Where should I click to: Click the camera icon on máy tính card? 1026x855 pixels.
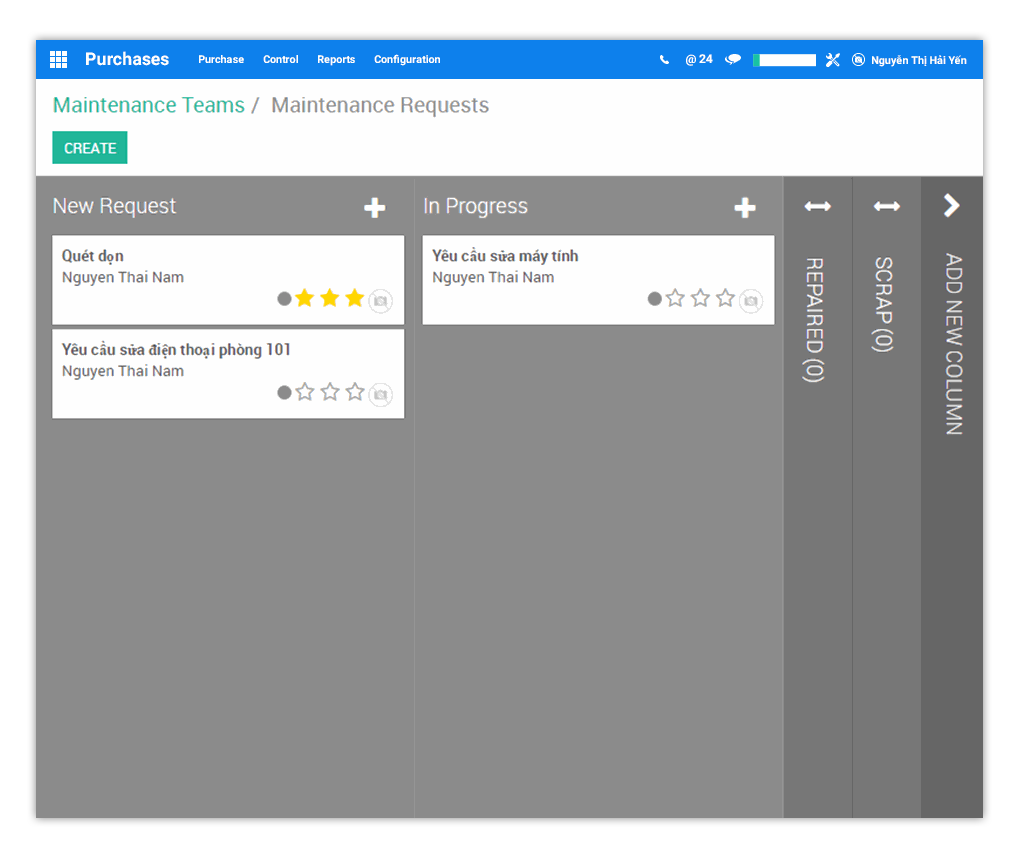[751, 300]
